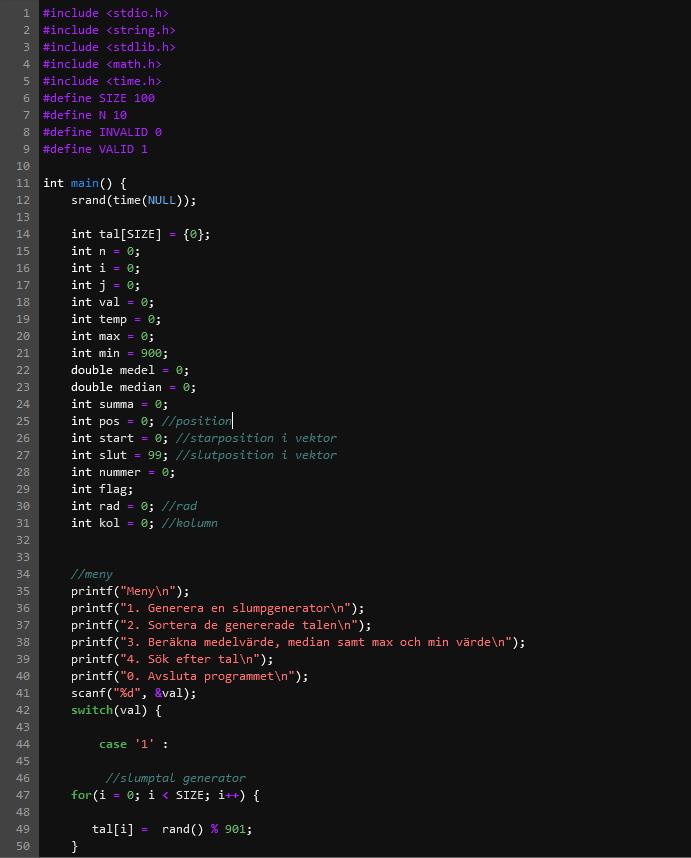Click the srand(time(NULL)) statement
The image size is (691, 858).
[x=133, y=200]
